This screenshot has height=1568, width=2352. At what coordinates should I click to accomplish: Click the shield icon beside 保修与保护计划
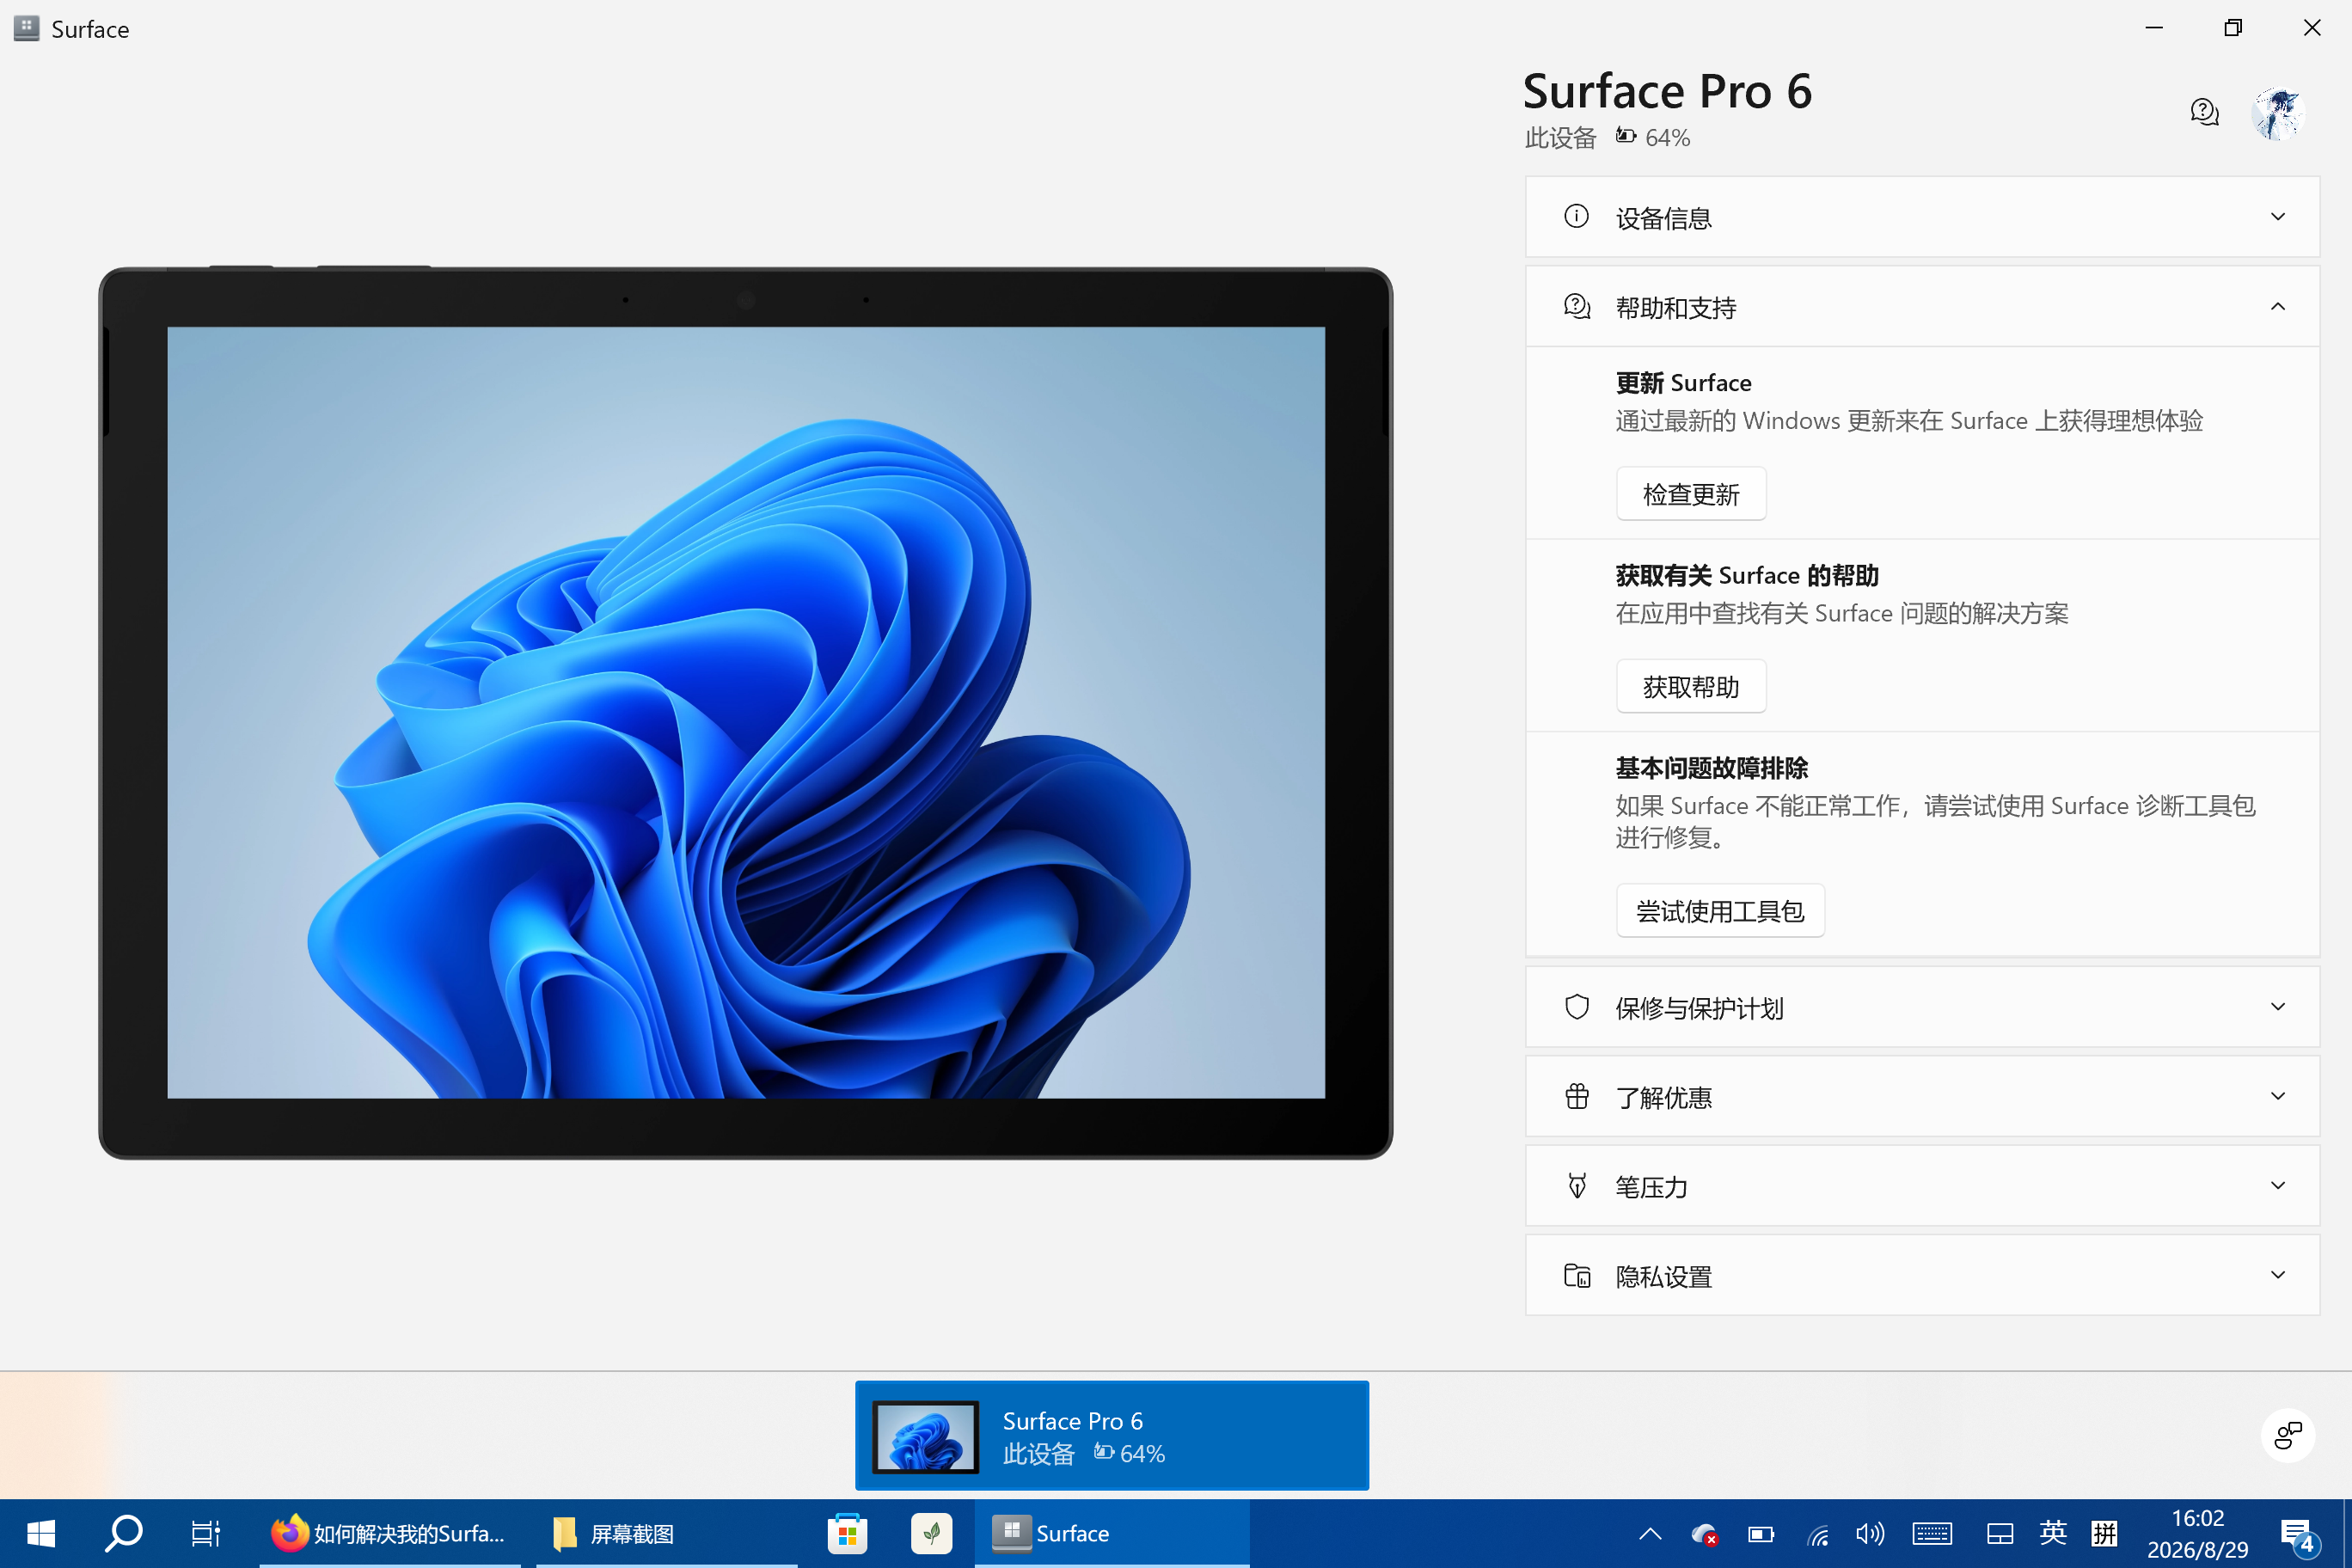coord(1577,1007)
